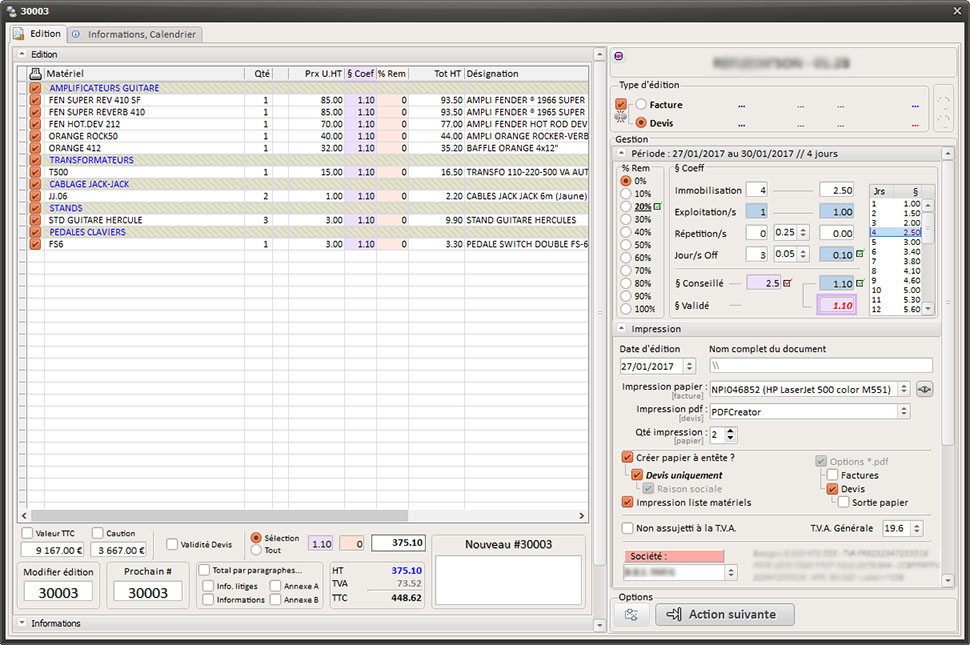
Task: Select the Facture radio button
Action: click(x=640, y=104)
